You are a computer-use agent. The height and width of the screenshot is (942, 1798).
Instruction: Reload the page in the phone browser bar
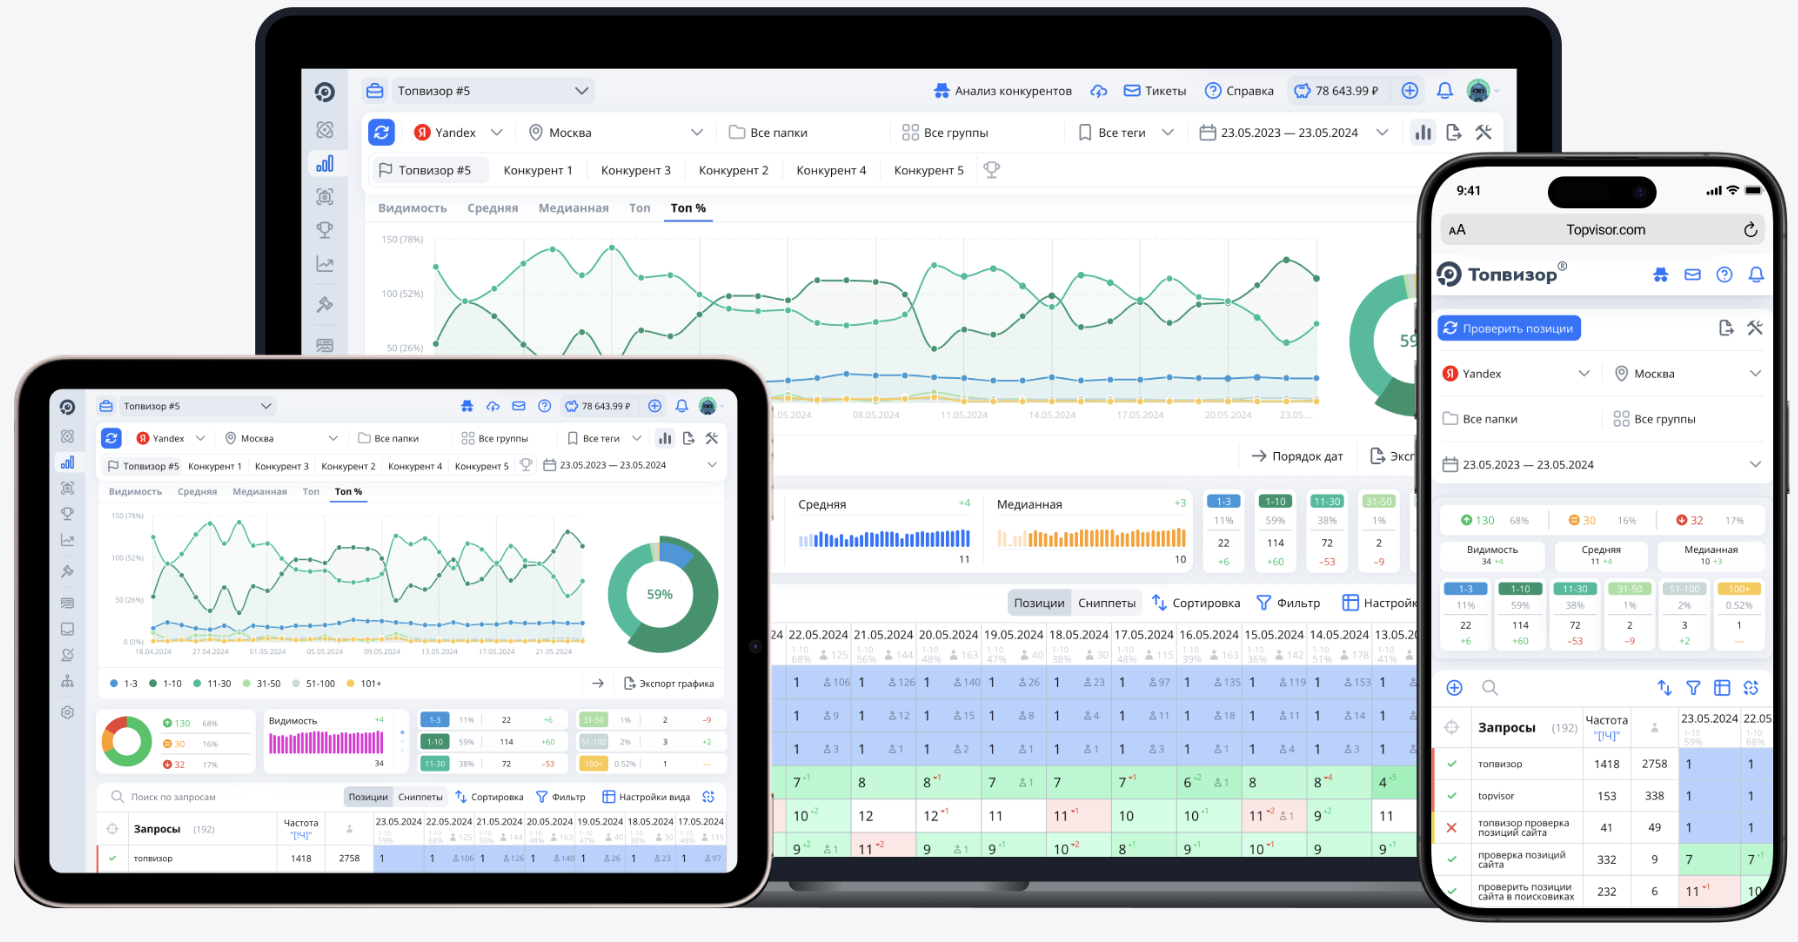click(x=1750, y=230)
